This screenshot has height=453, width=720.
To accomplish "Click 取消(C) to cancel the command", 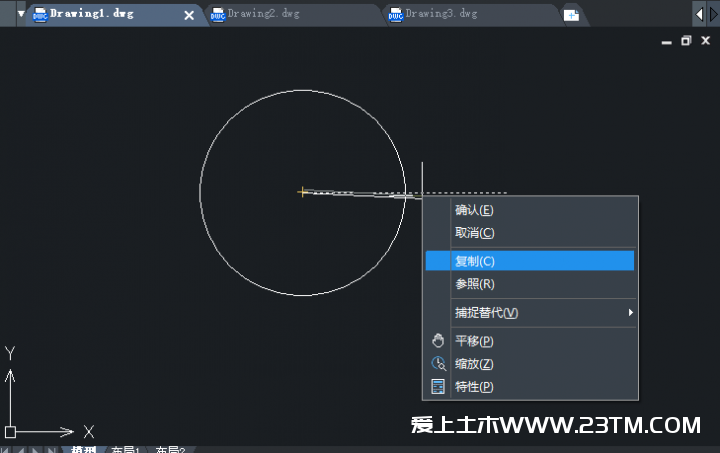I will 475,233.
